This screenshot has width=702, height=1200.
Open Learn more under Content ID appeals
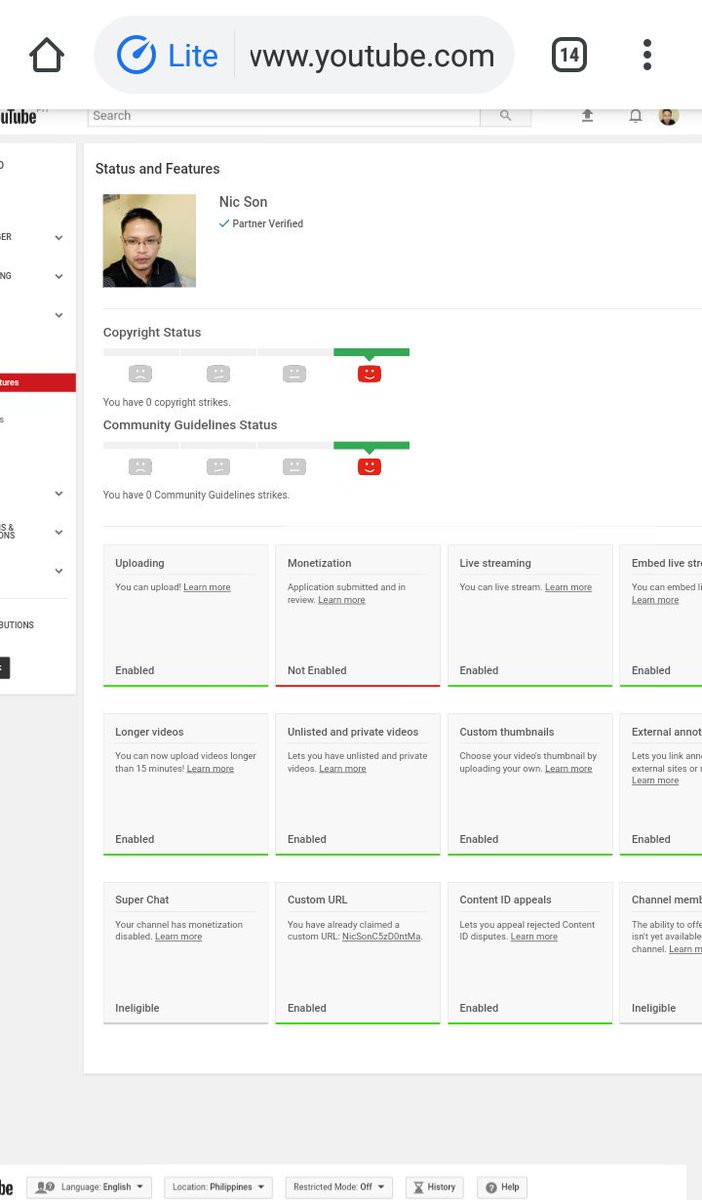pos(534,937)
